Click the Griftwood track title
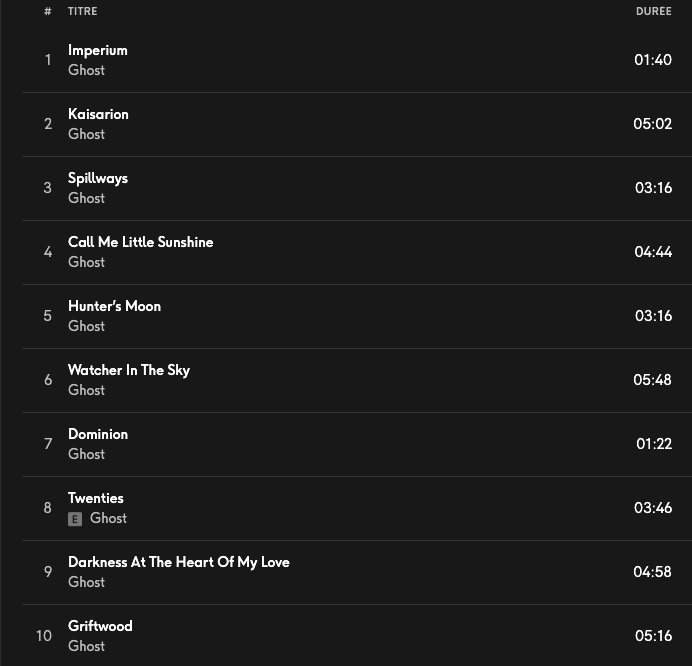 point(100,626)
